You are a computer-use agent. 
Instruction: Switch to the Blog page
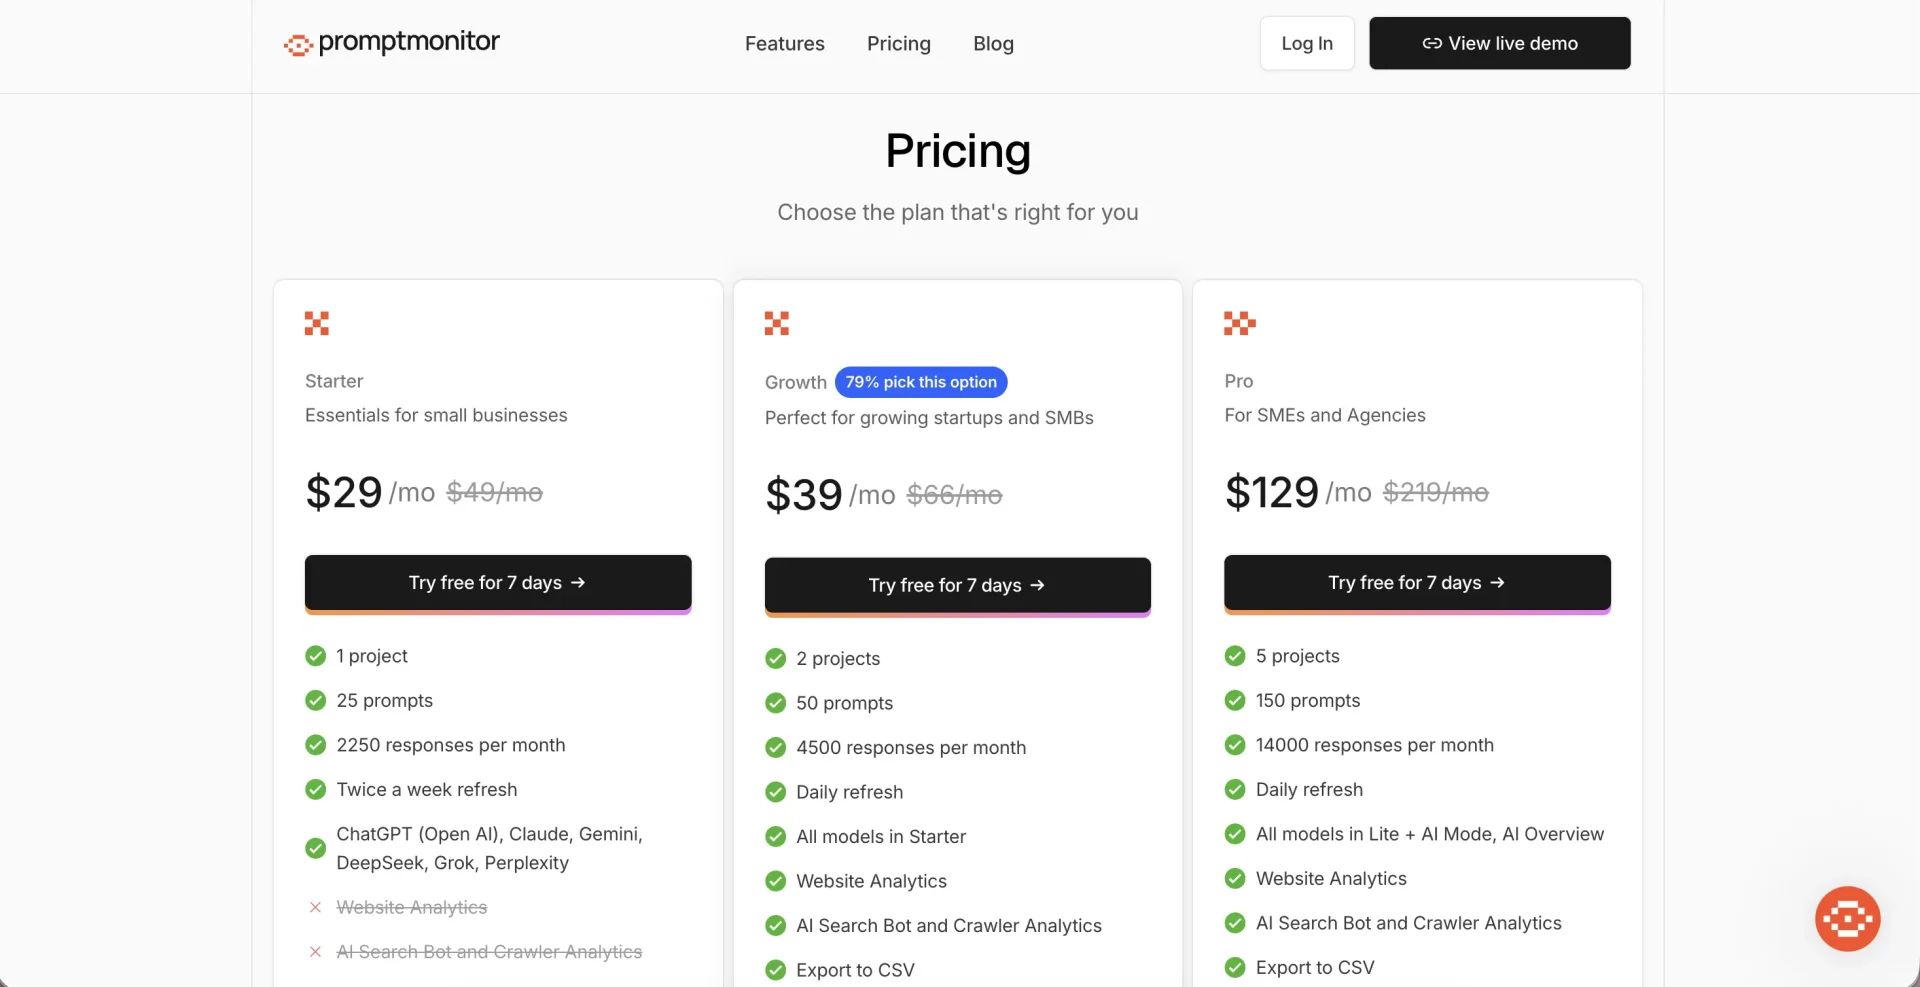tap(993, 43)
